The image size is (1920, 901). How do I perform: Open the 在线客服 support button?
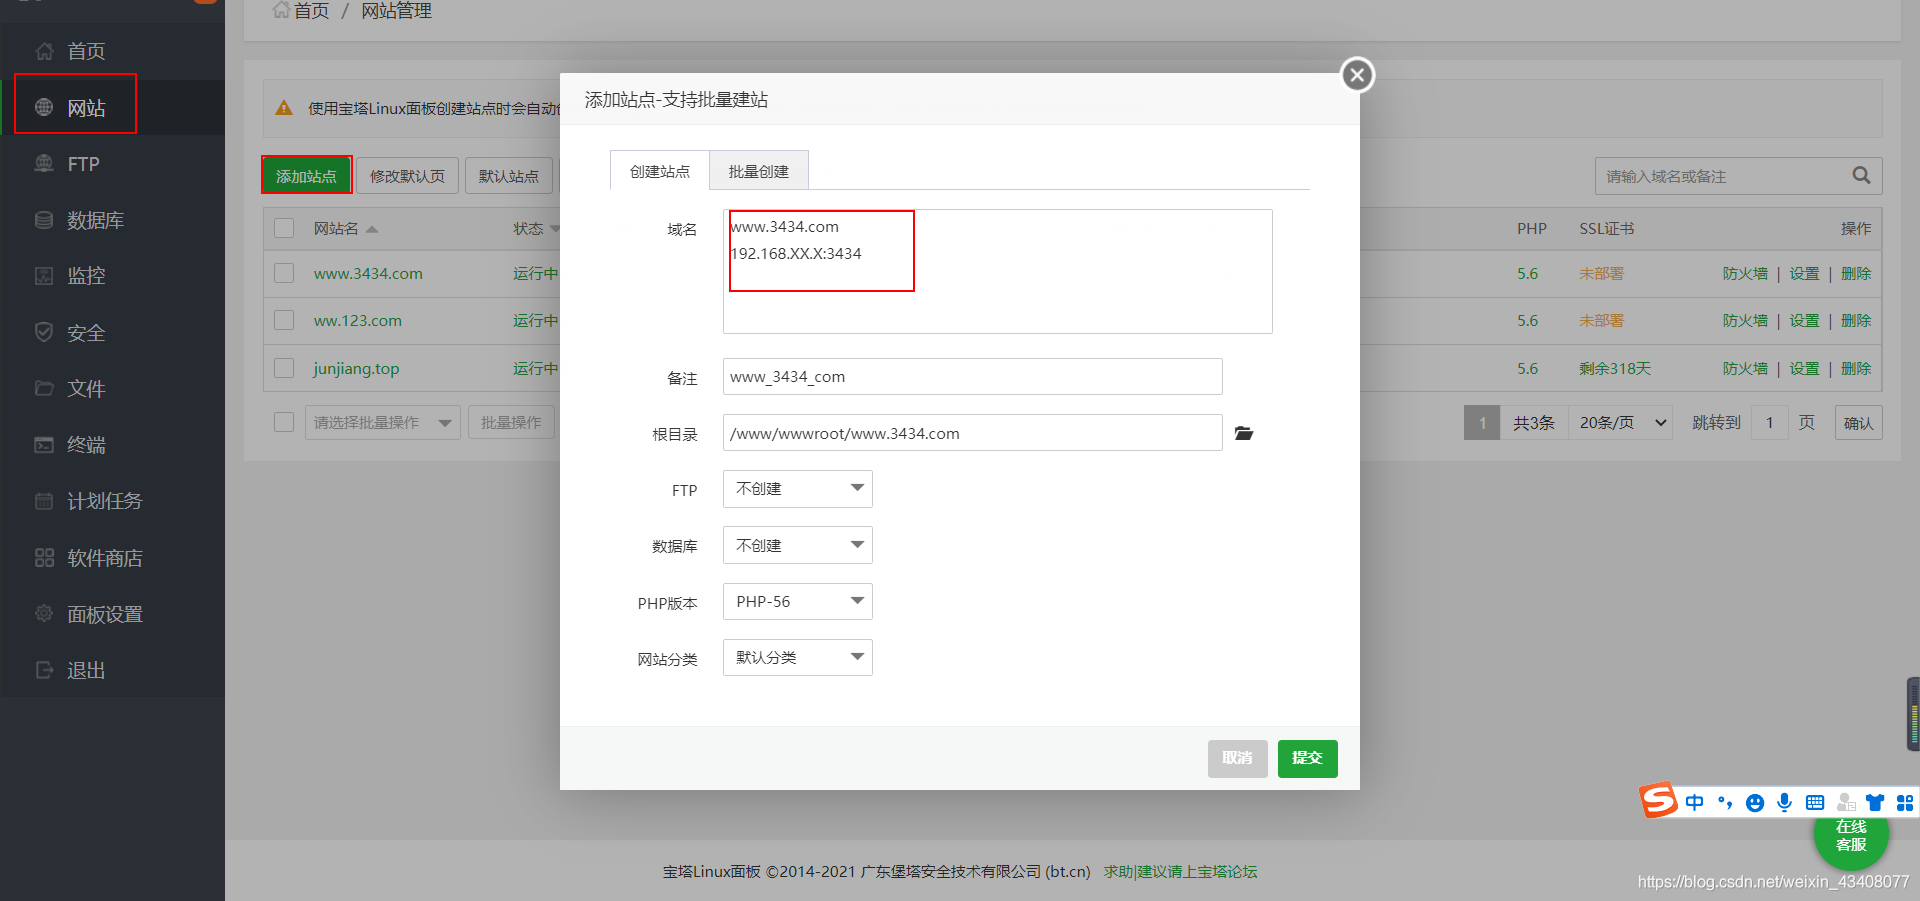[x=1851, y=837]
